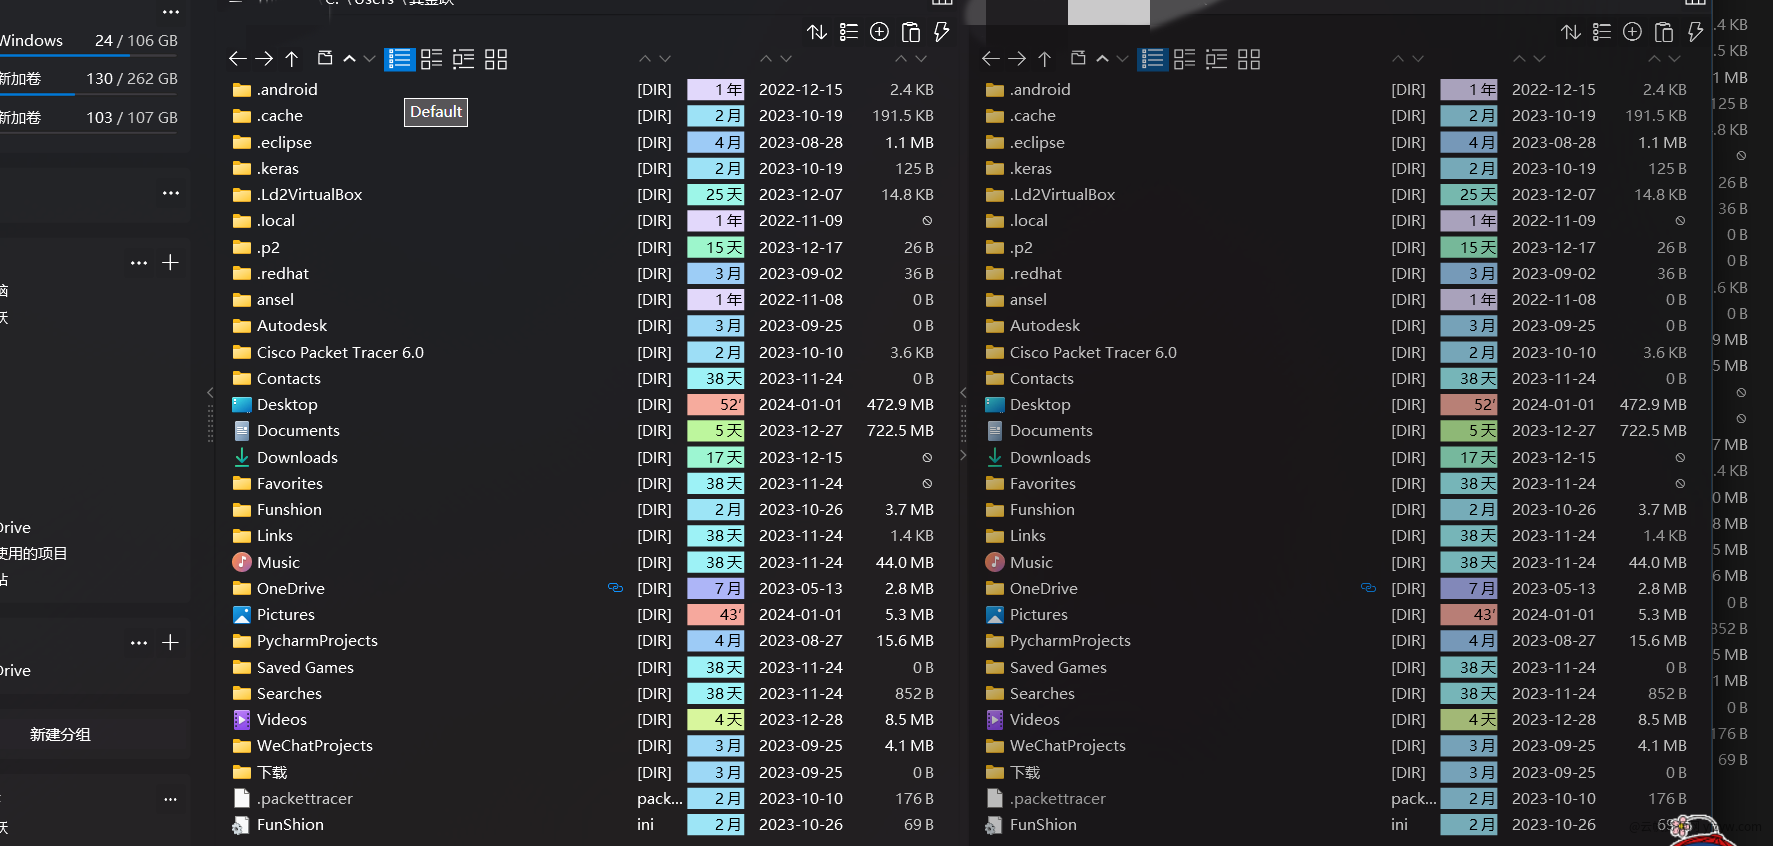1773x846 pixels.
Task: Click the red 52' age cell for Desktop, left pane
Action: pyautogui.click(x=716, y=404)
